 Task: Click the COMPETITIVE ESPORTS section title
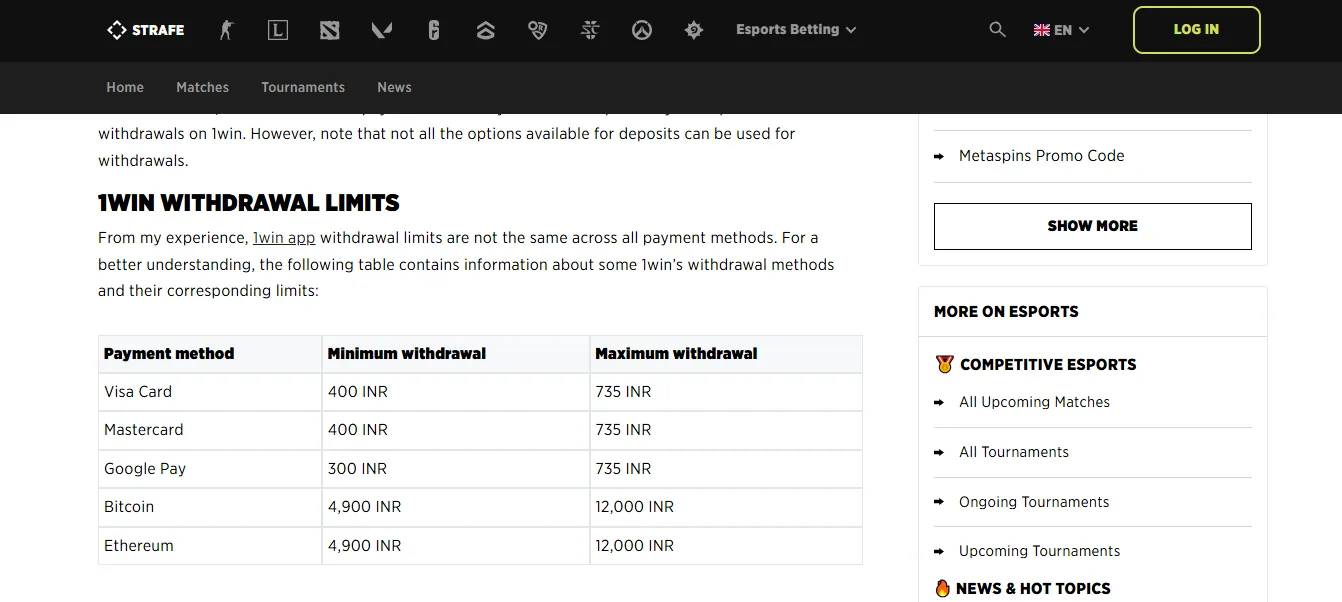[x=1048, y=365]
